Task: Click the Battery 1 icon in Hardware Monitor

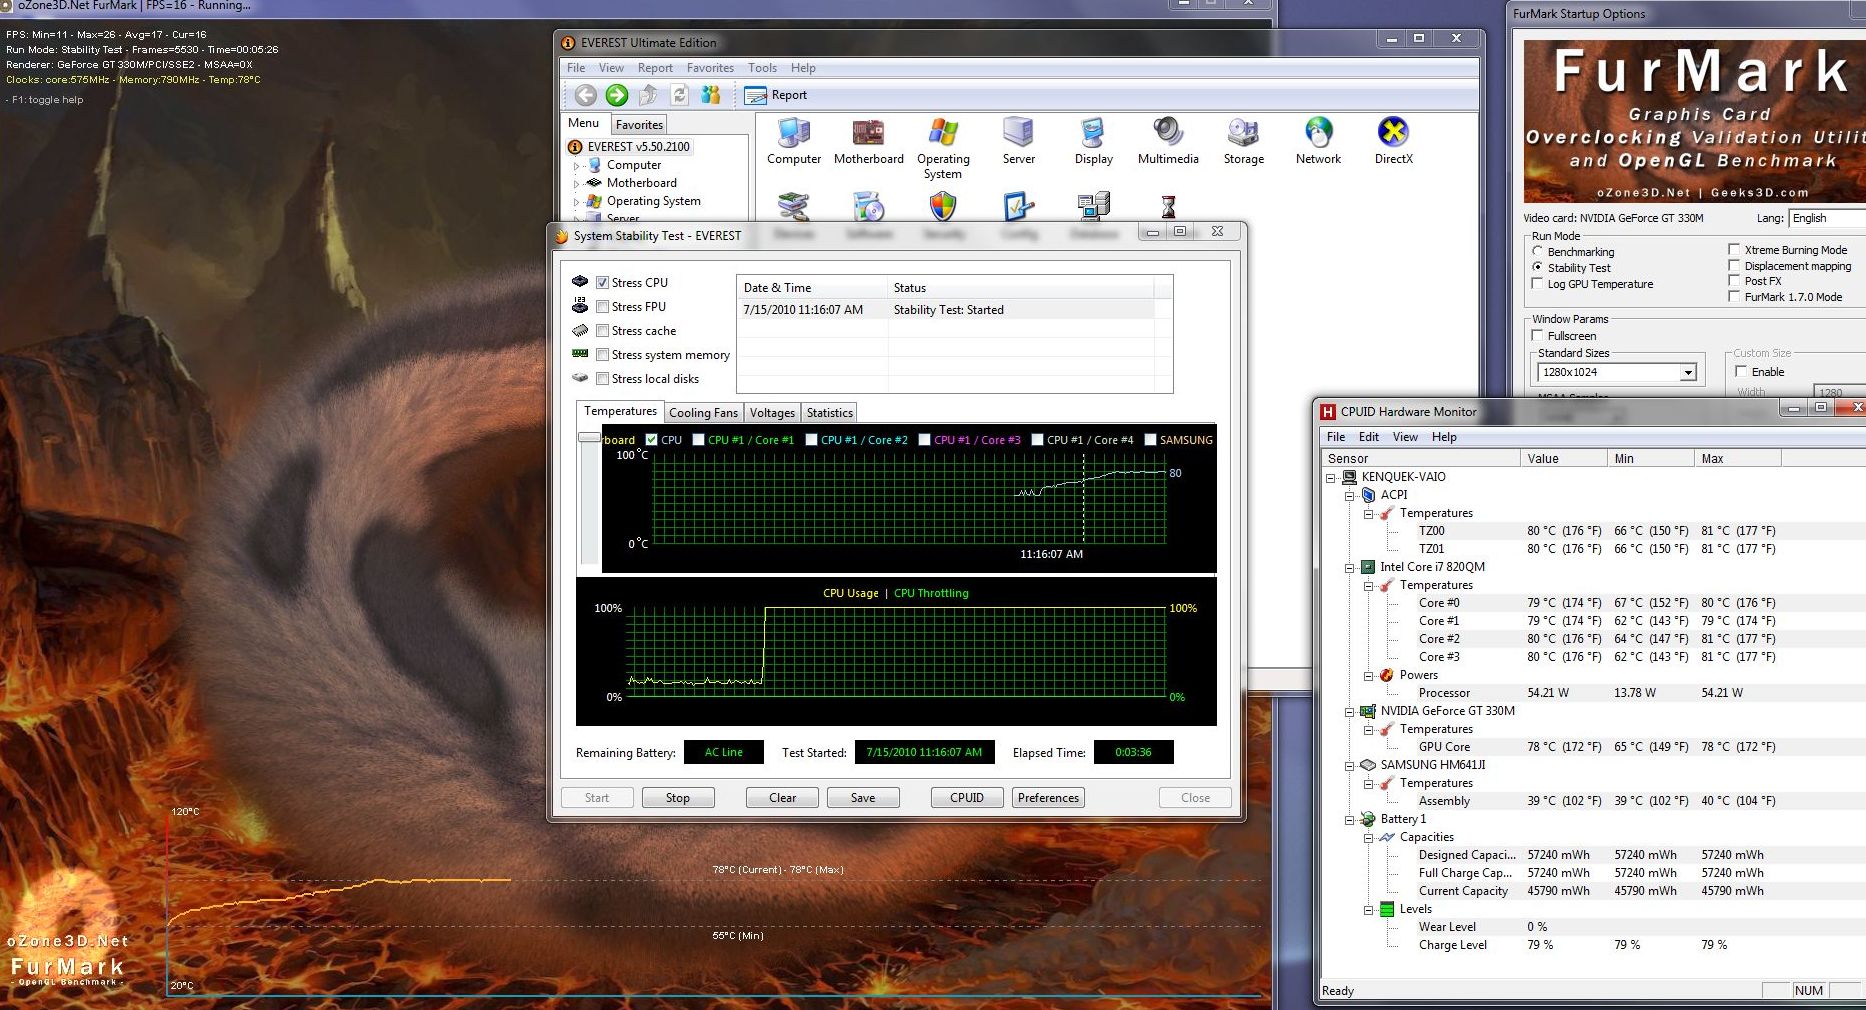Action: pos(1368,819)
